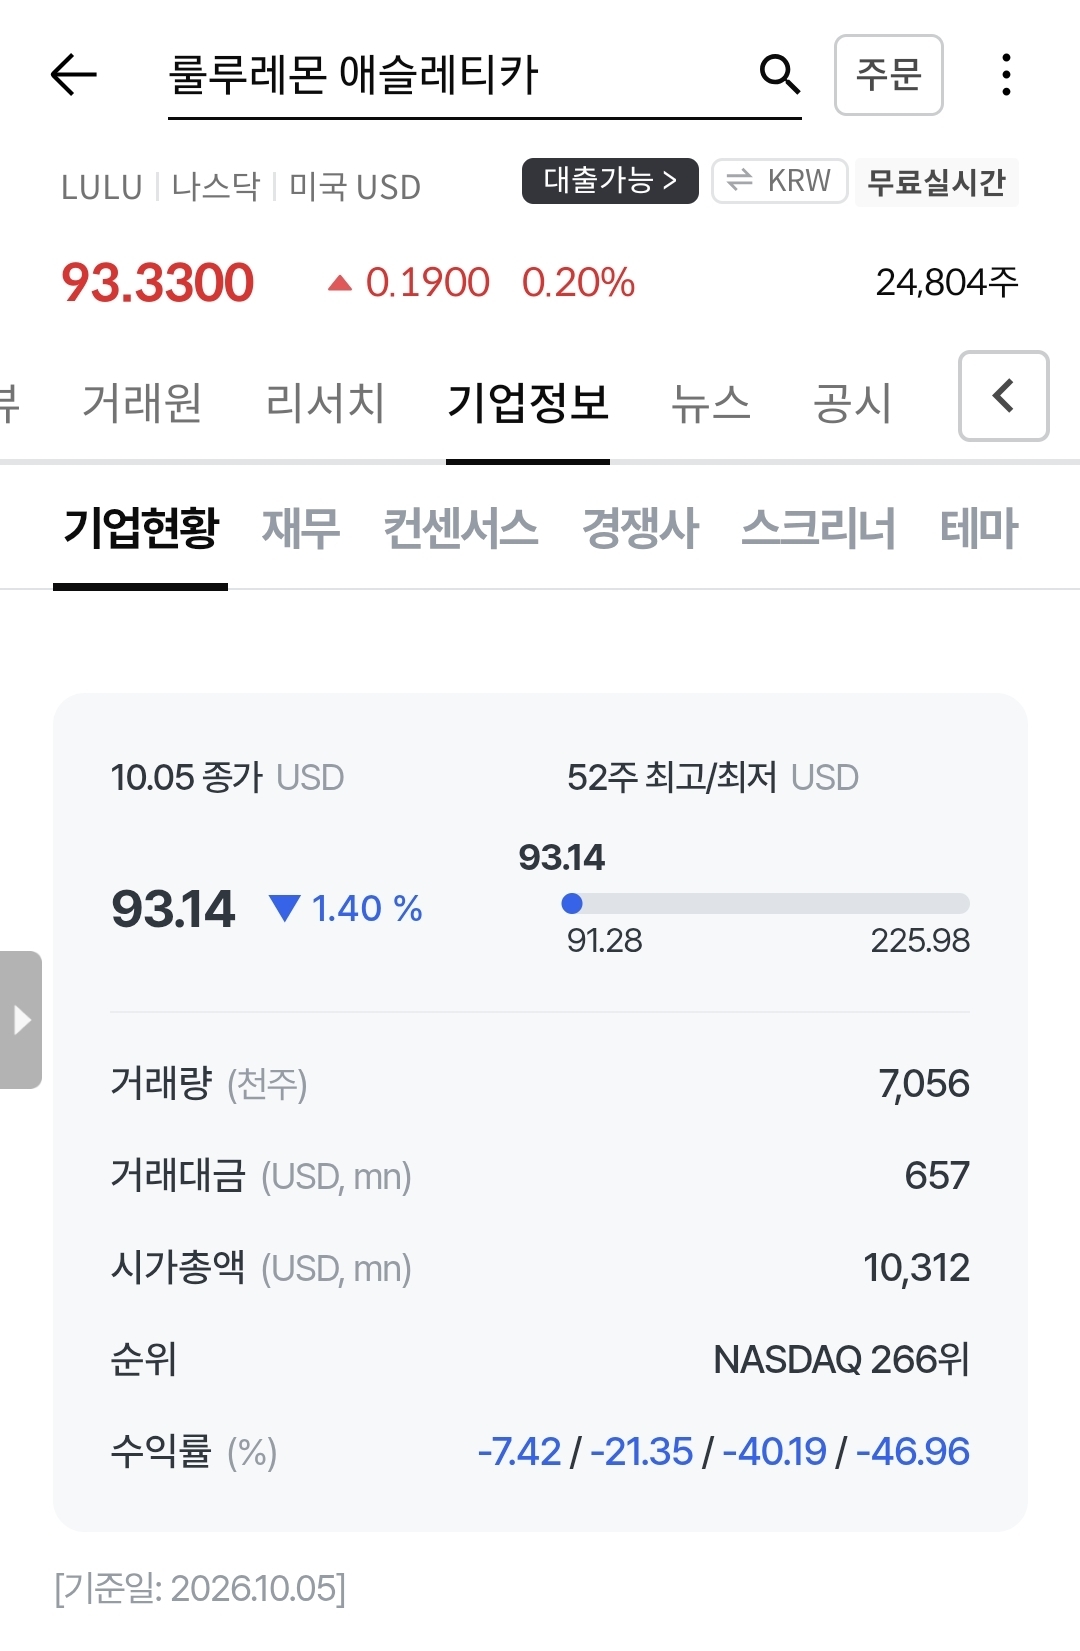Screen dimensions: 1080x1651
Task: Open the 뉴스 tab
Action: coord(710,402)
